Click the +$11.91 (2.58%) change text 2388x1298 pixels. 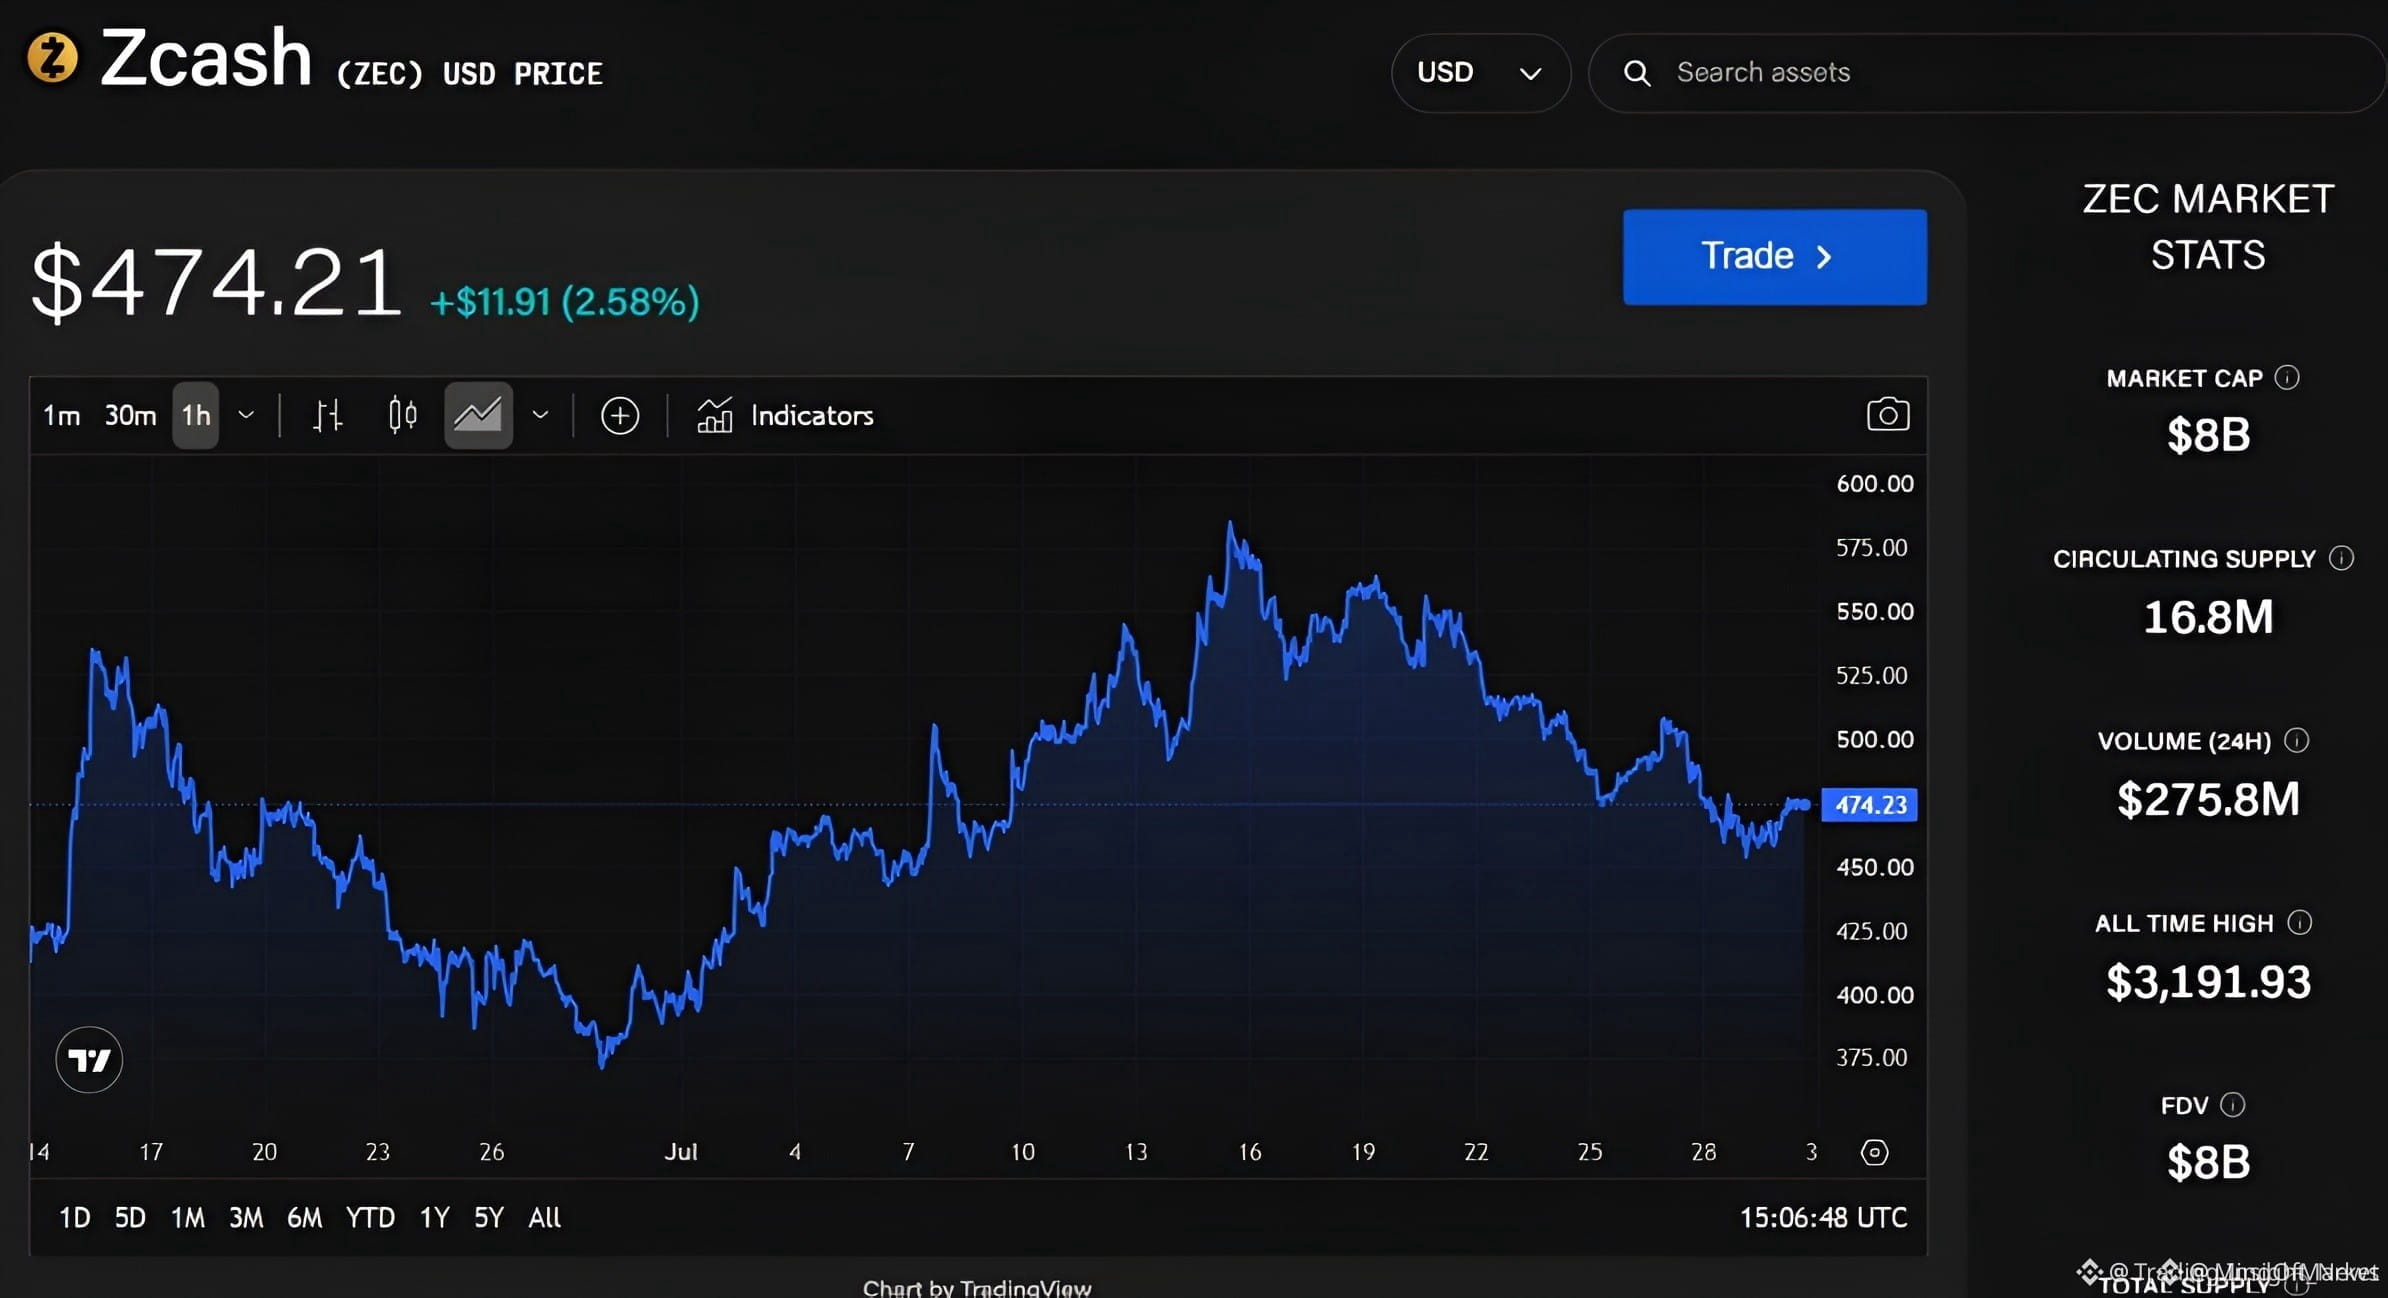click(x=565, y=302)
